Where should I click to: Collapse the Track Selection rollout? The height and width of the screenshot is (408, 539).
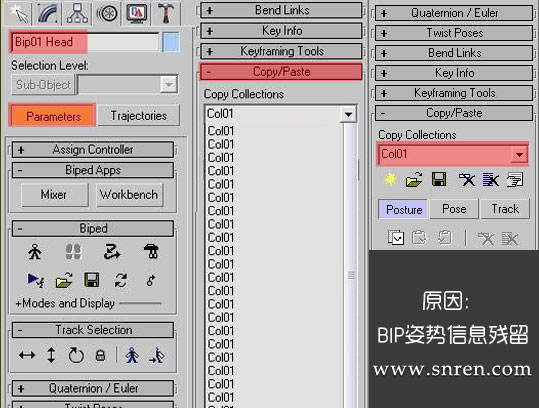click(93, 330)
